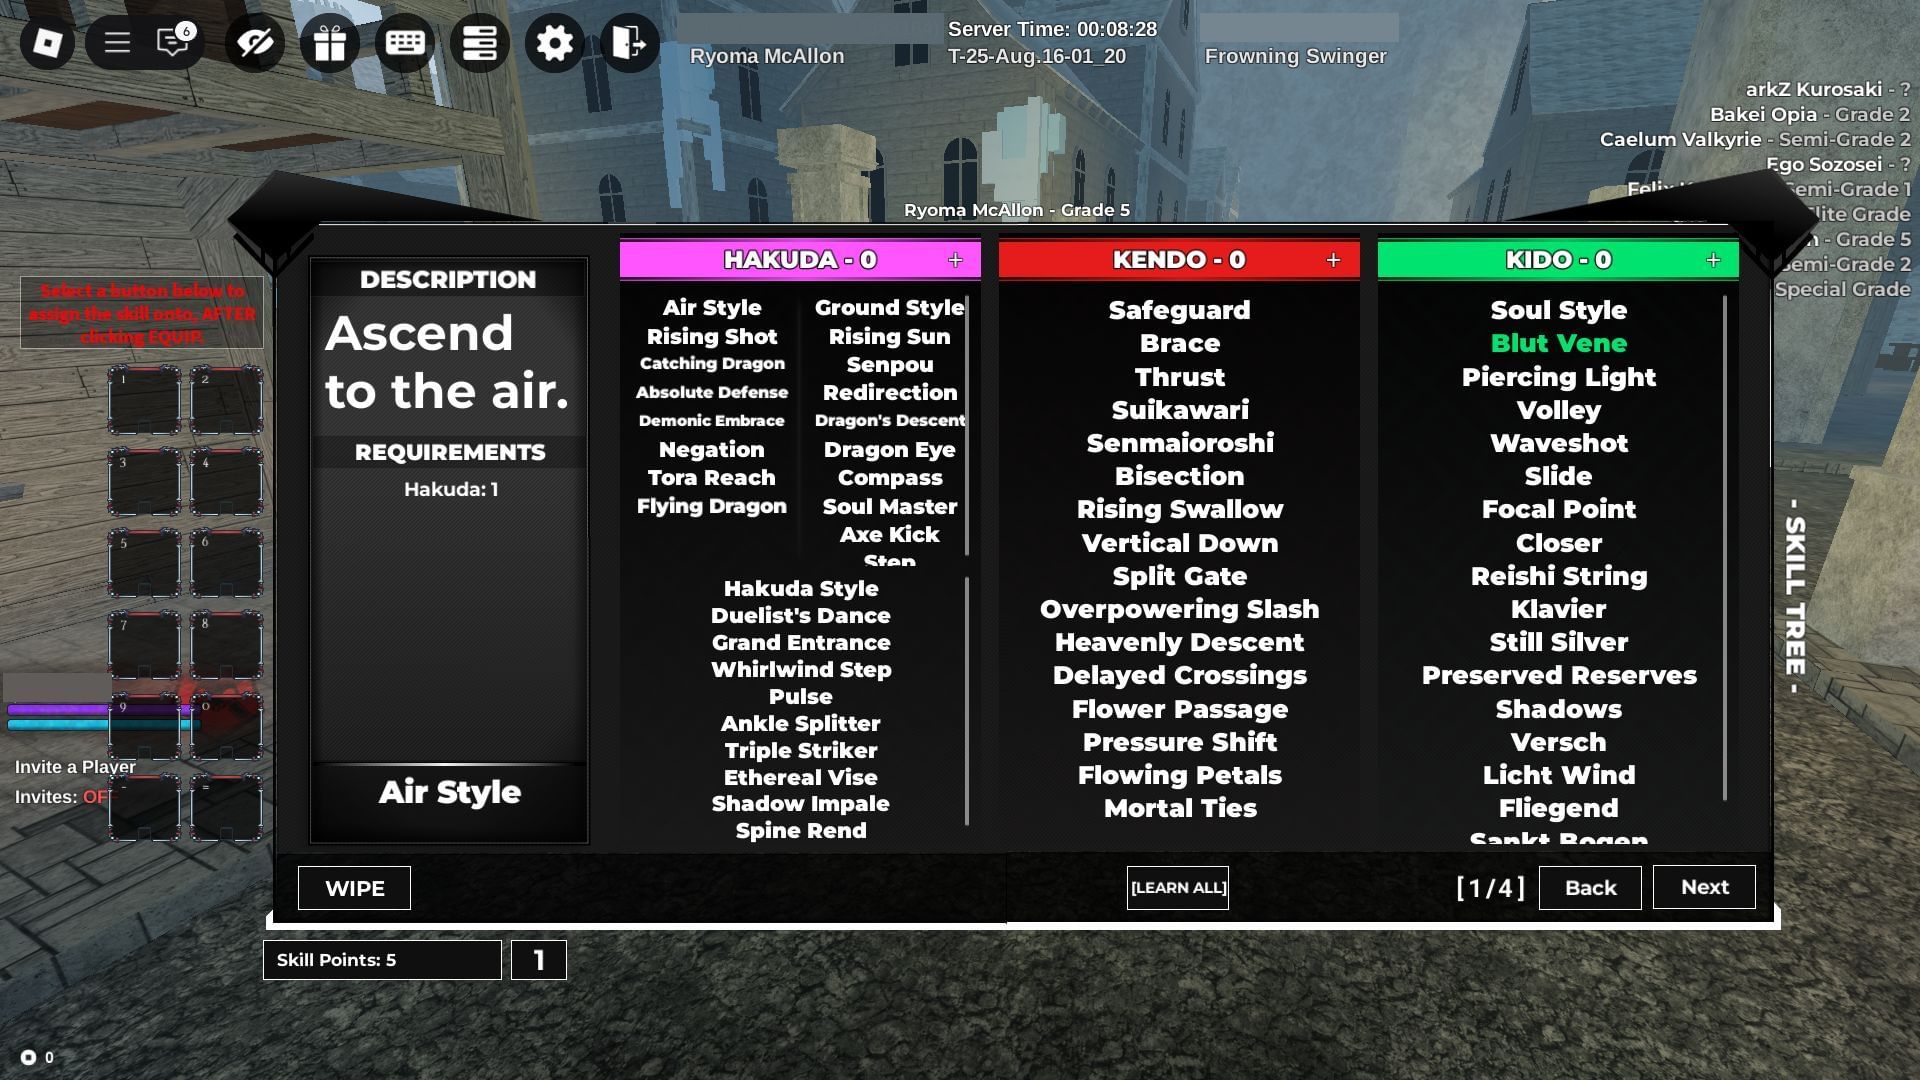Screen dimensions: 1920x1080
Task: Click the LEARN ALL button
Action: coord(1177,888)
